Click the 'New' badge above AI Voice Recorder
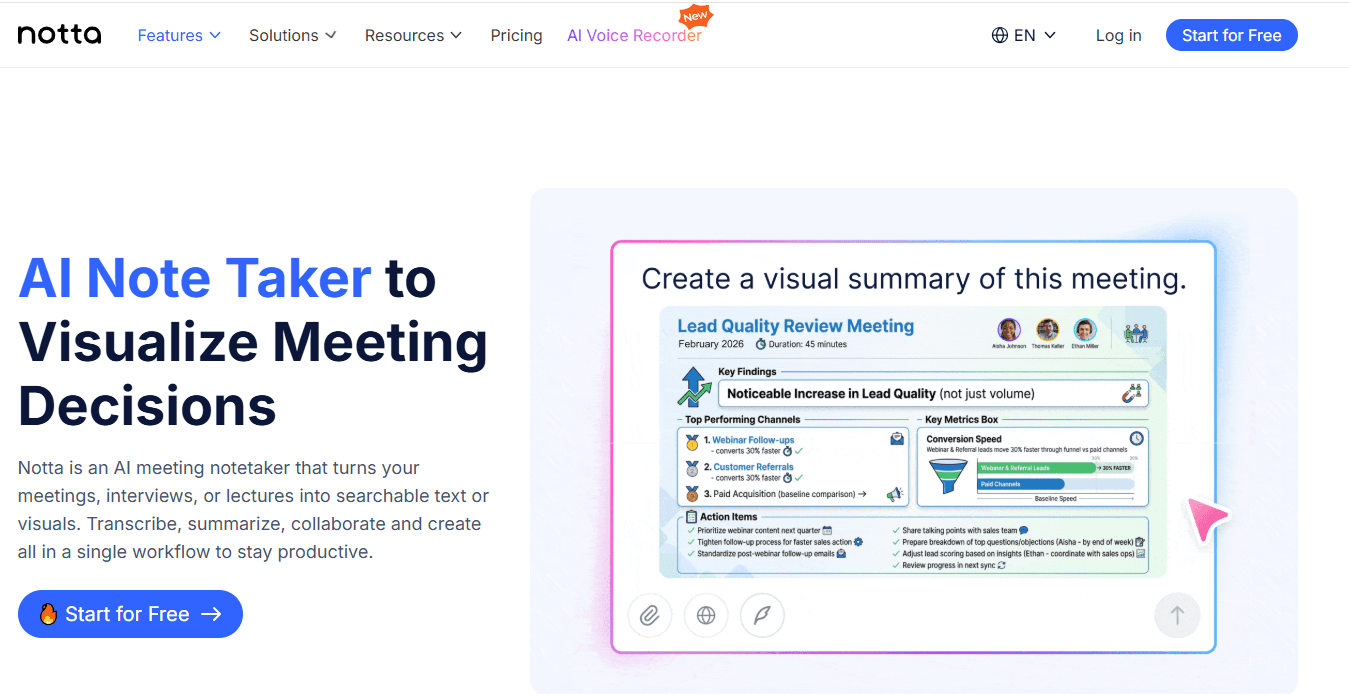Image resolution: width=1349 pixels, height=694 pixels. pyautogui.click(x=695, y=16)
